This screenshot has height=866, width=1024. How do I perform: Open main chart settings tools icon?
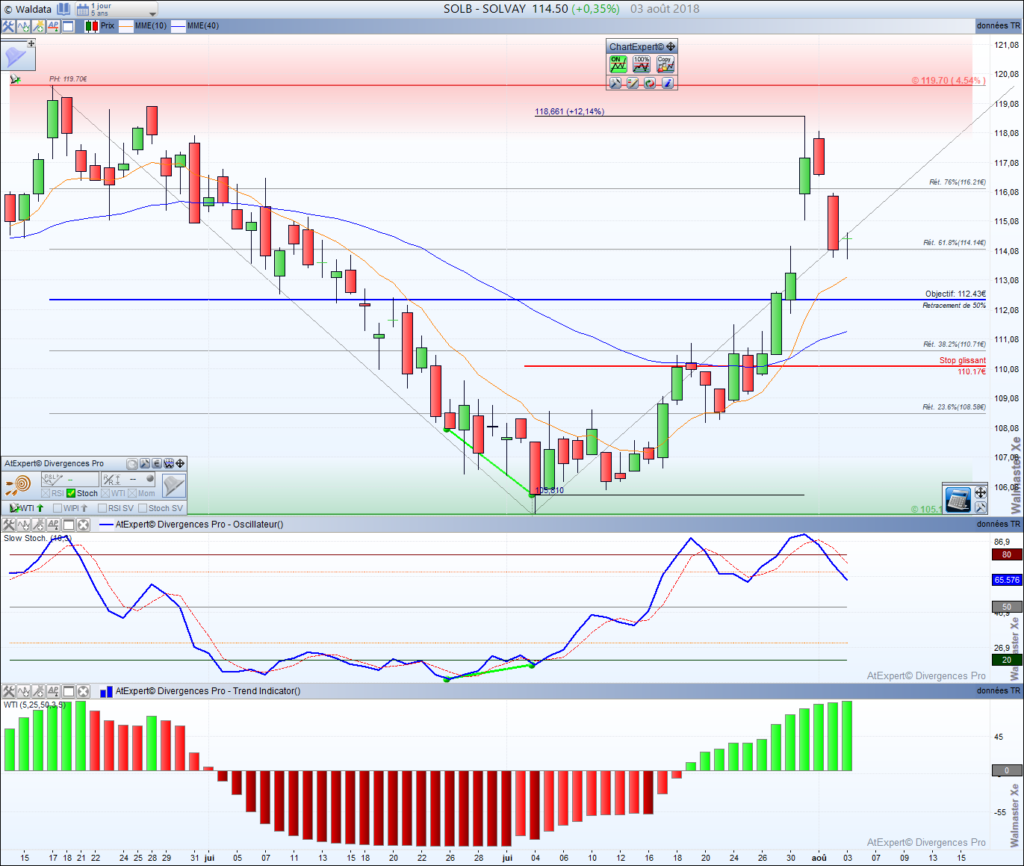point(8,26)
